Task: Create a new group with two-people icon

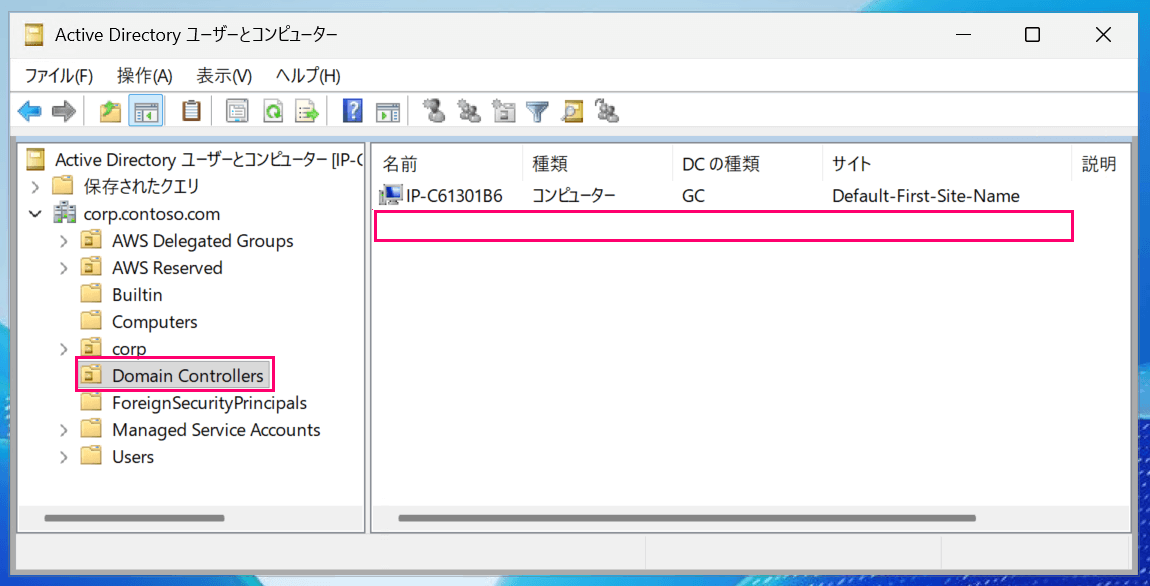Action: [x=469, y=111]
